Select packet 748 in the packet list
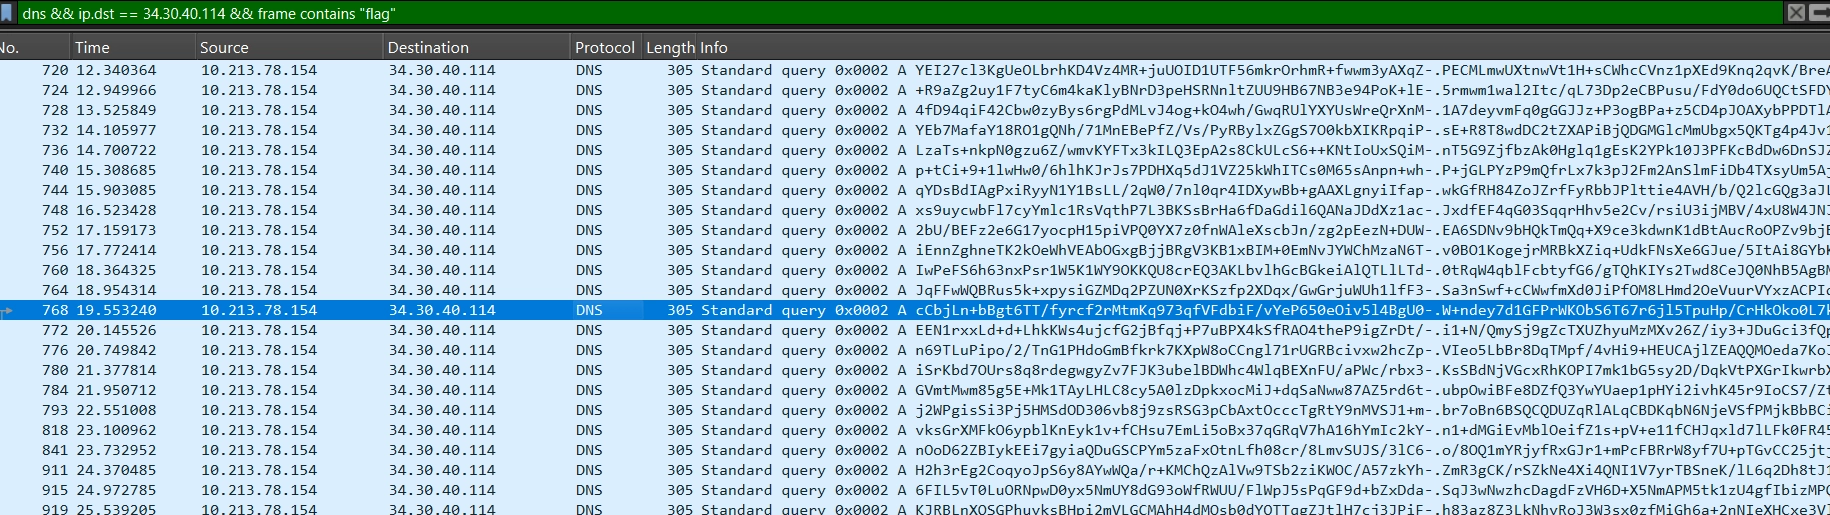This screenshot has width=1830, height=515. 915,210
